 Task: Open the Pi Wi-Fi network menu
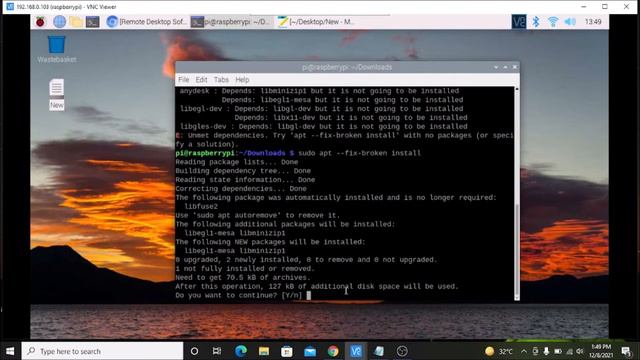click(553, 22)
